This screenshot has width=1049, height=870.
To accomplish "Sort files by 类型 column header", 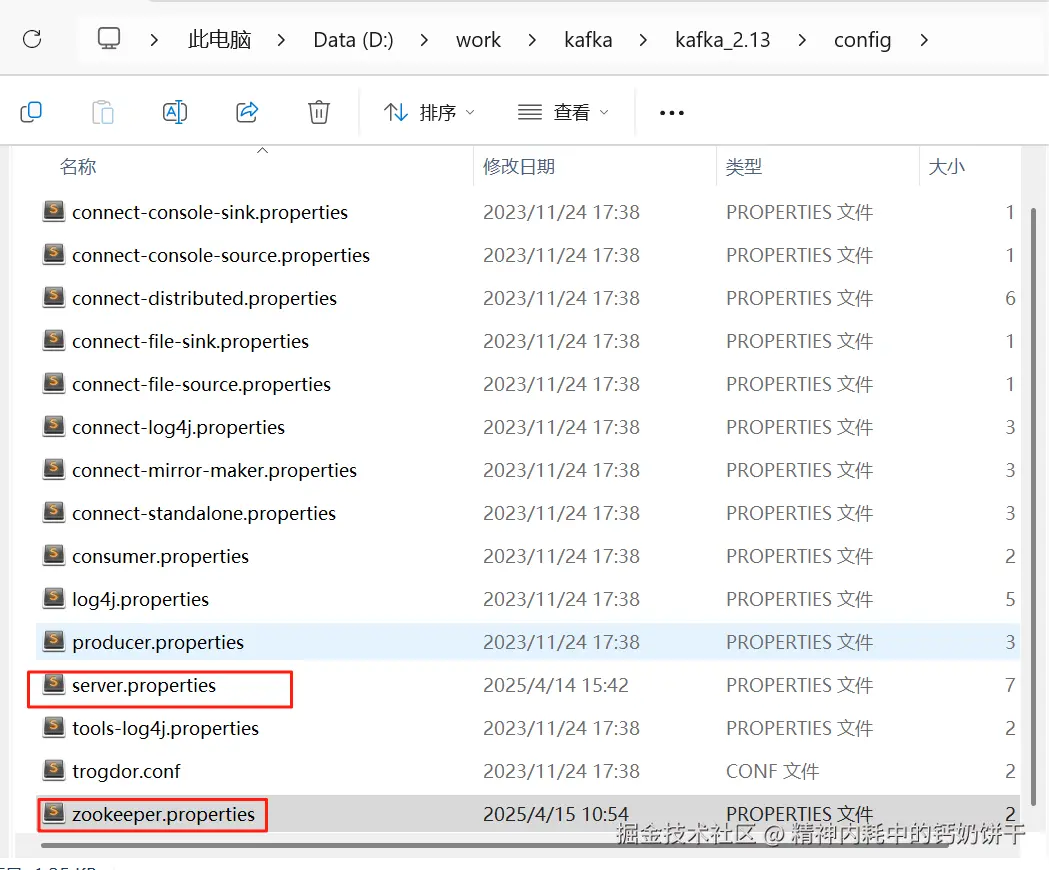I will 744,167.
